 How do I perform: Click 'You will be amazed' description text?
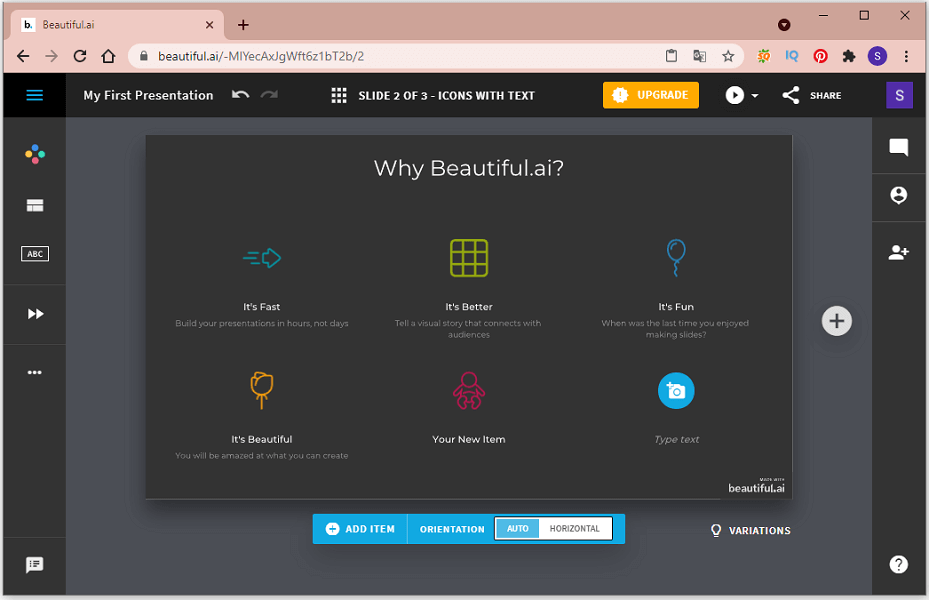261,455
